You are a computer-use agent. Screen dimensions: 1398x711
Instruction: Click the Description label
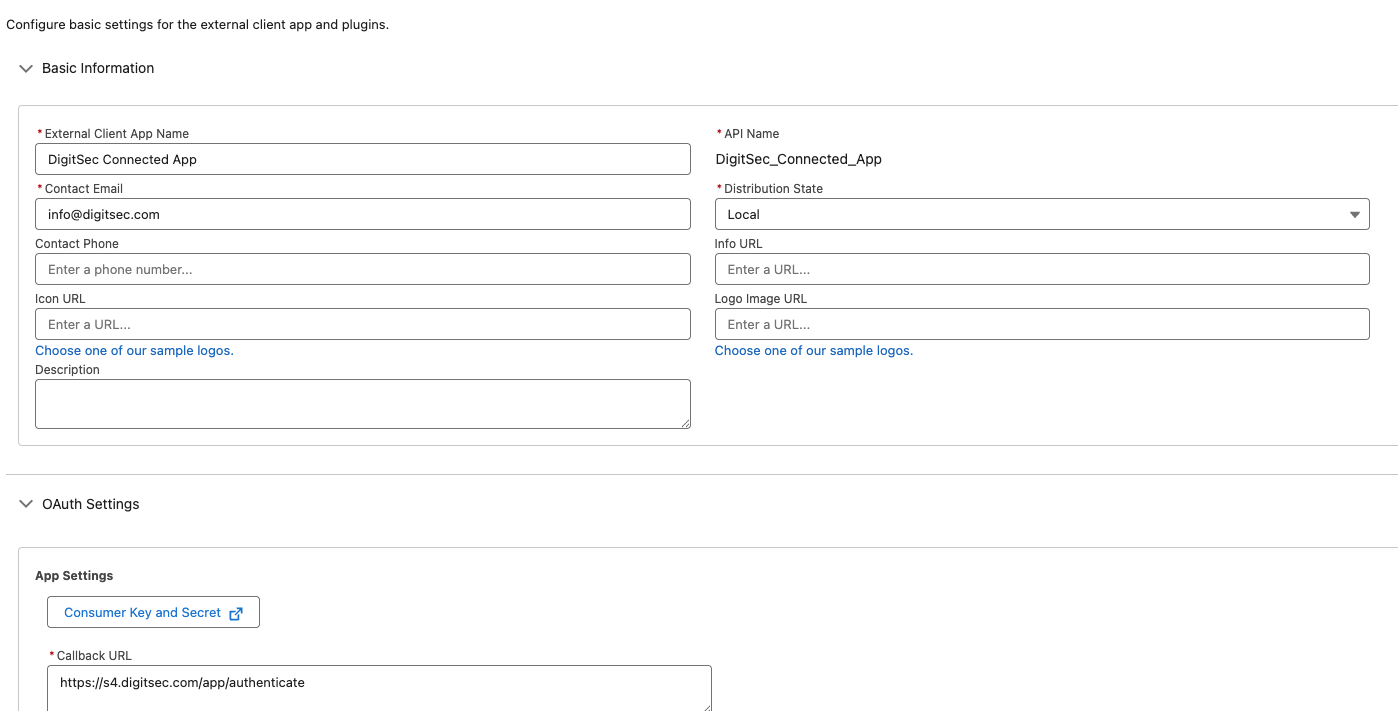[67, 370]
